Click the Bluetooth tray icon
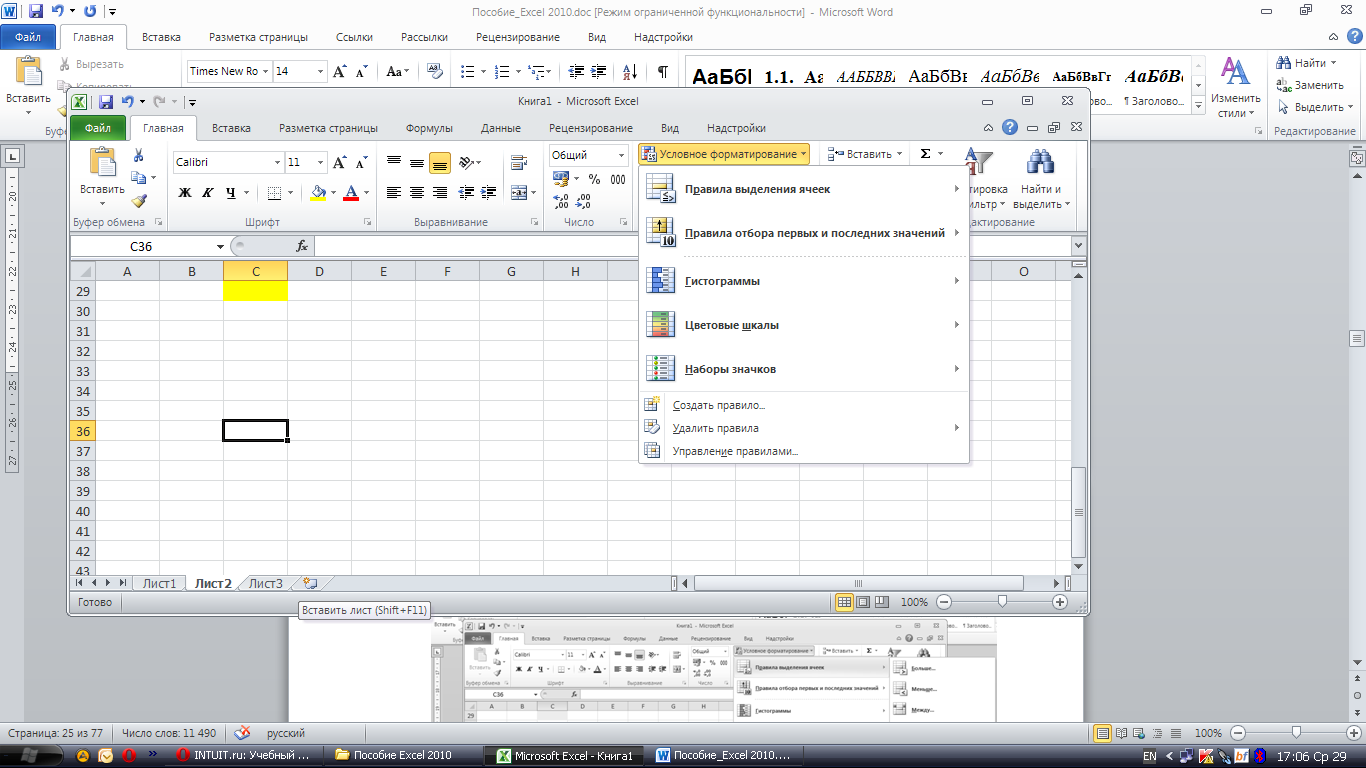This screenshot has height=768, width=1366. pyautogui.click(x=1261, y=756)
